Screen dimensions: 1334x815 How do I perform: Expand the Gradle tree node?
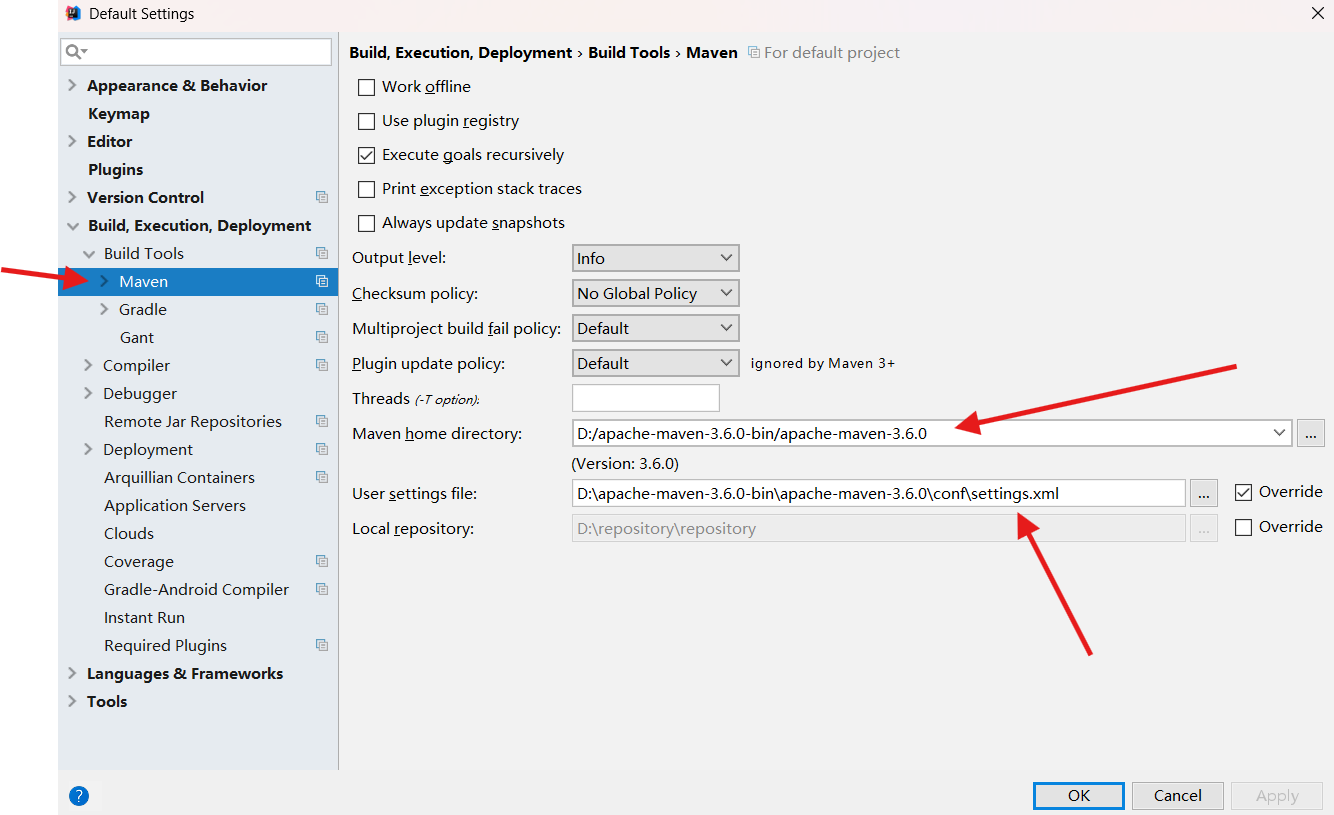(x=104, y=310)
